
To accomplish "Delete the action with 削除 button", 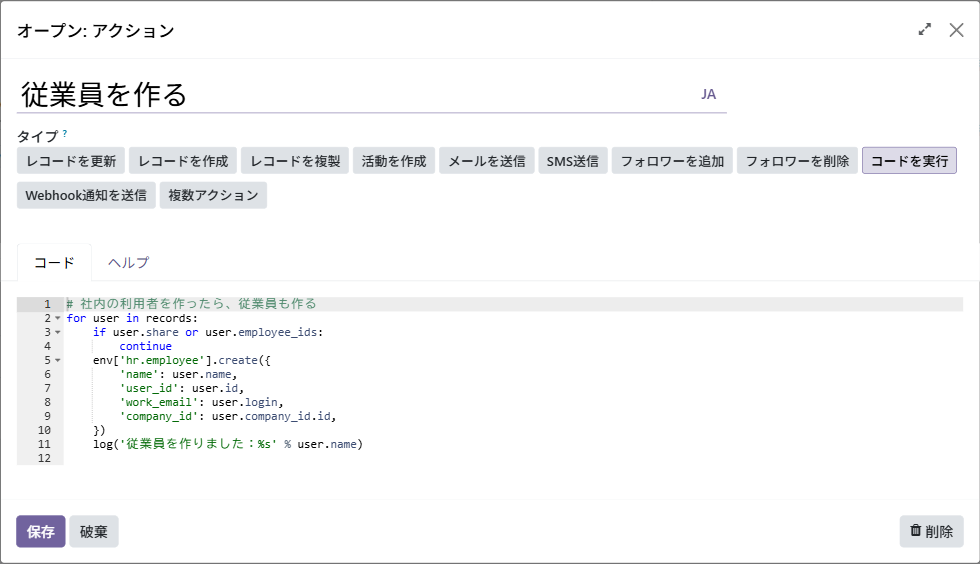I will pyautogui.click(x=931, y=531).
